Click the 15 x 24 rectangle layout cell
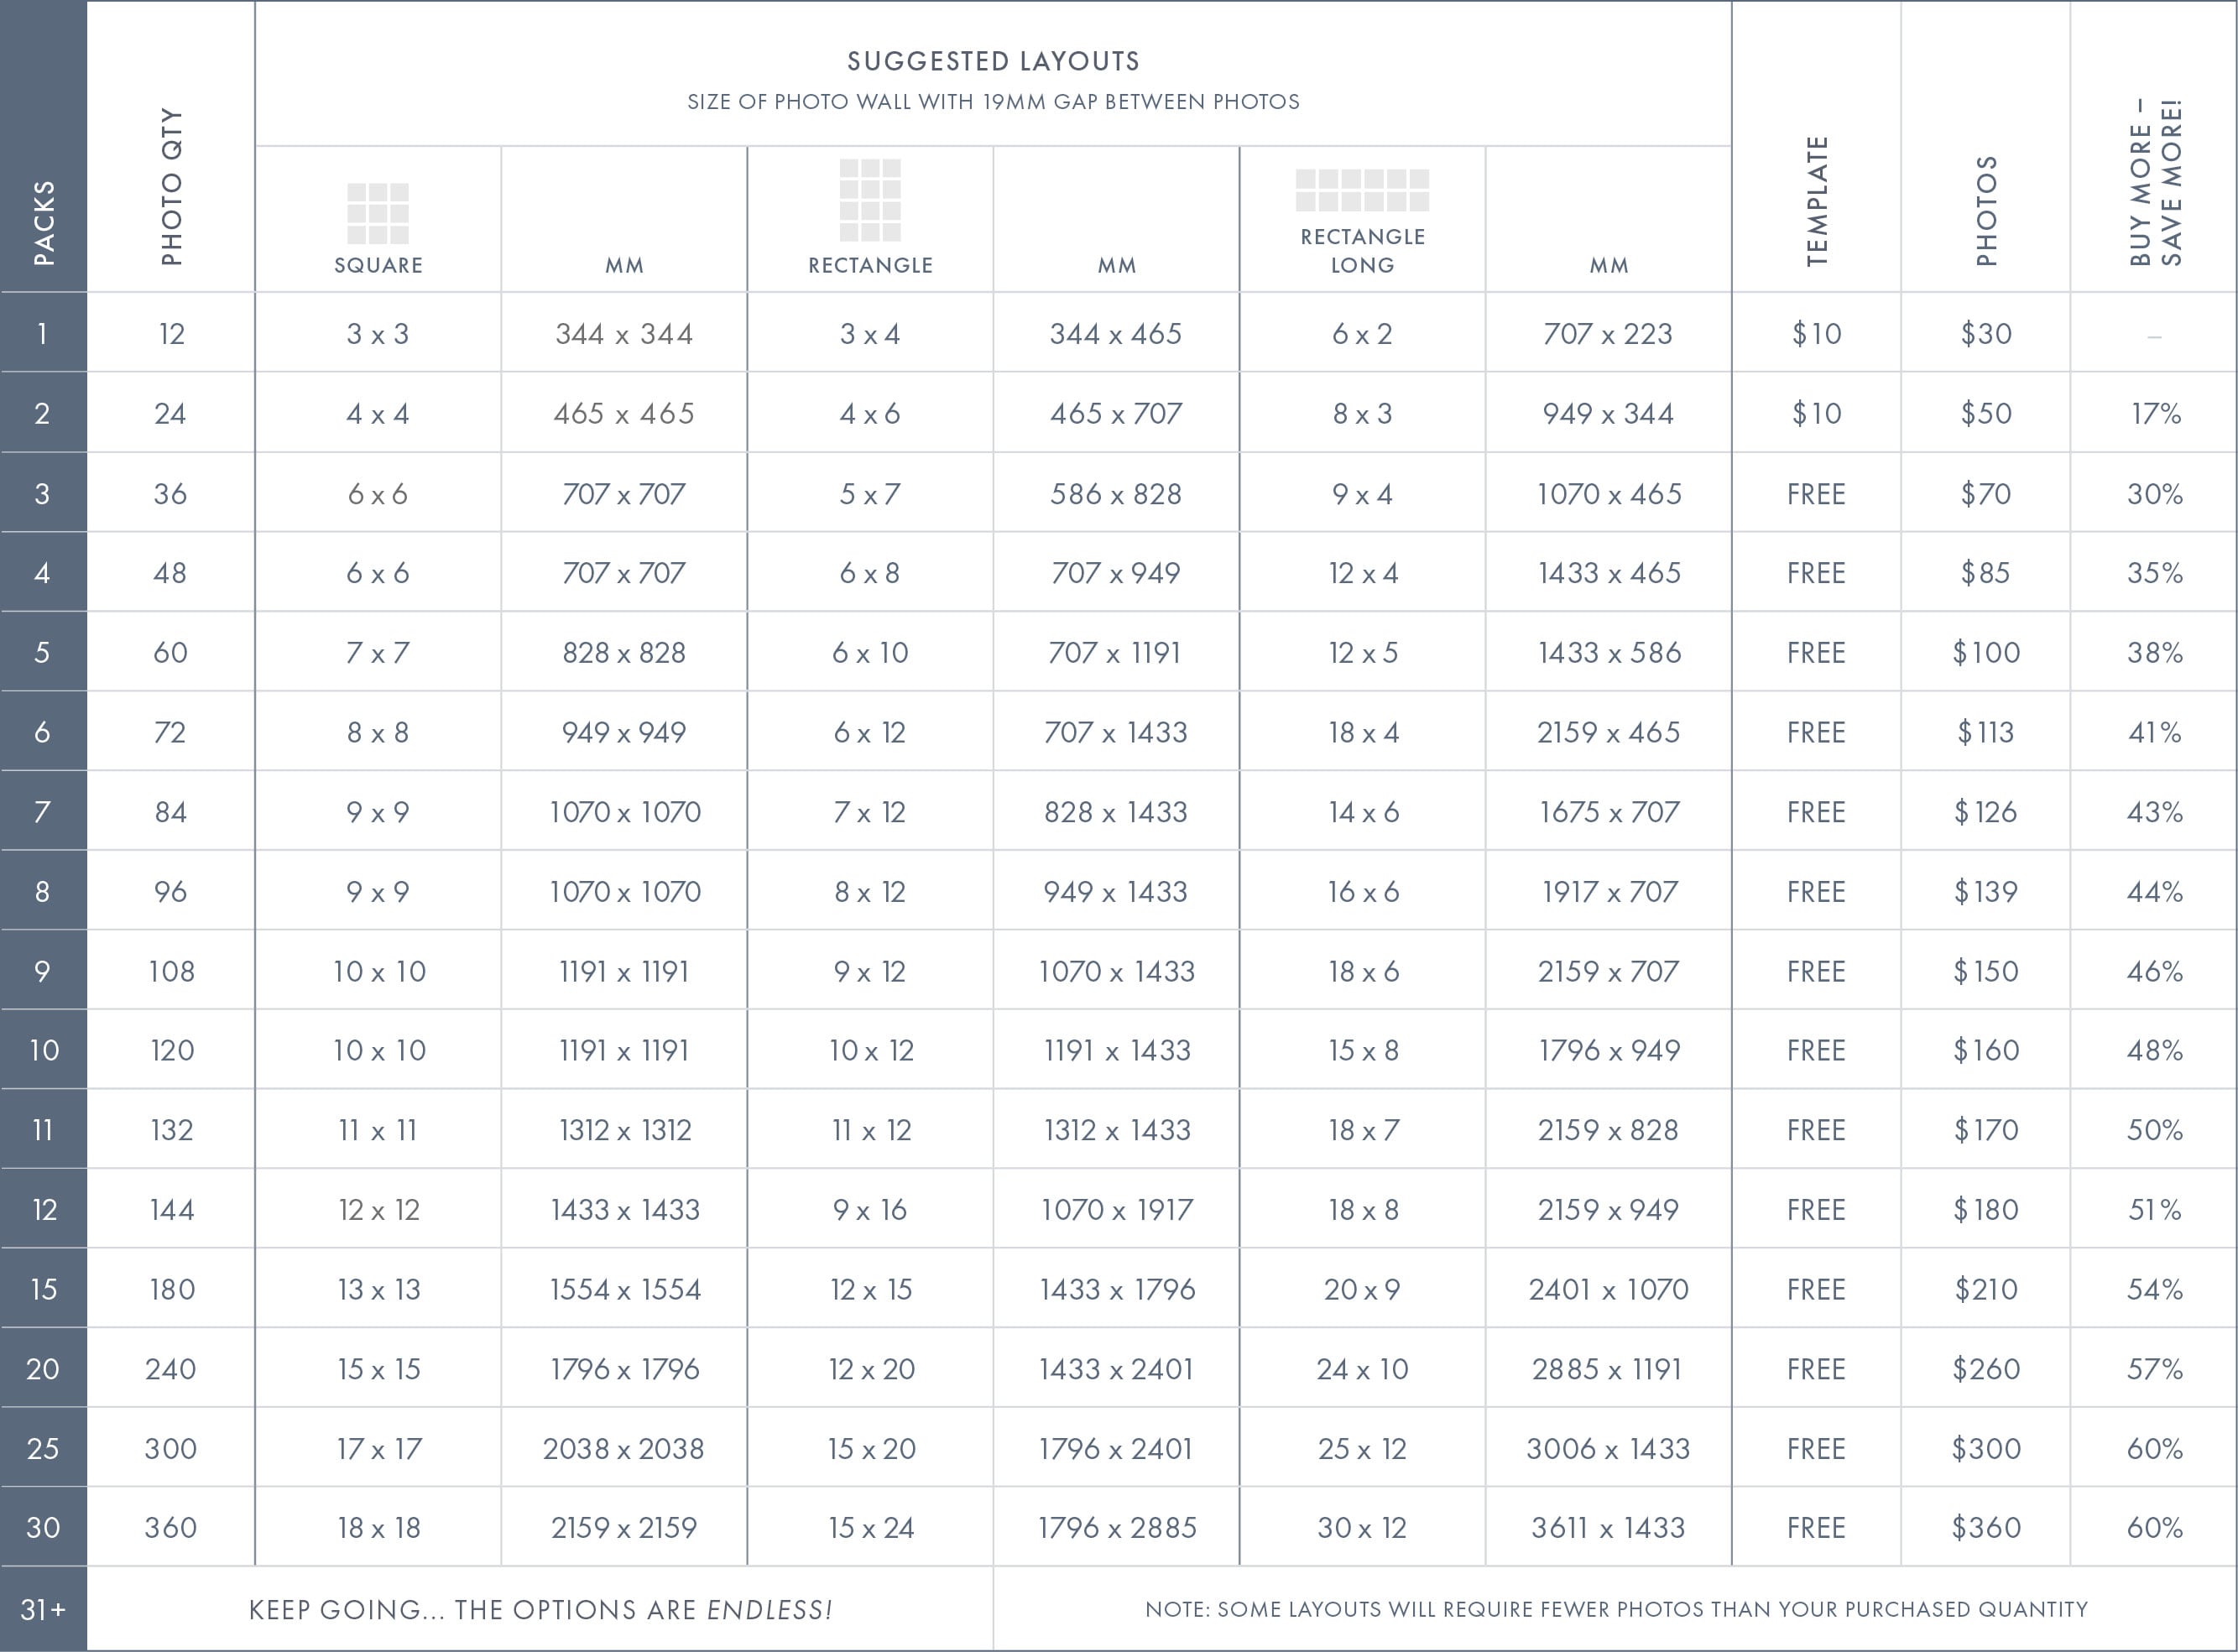Image resolution: width=2238 pixels, height=1652 pixels. 870,1528
